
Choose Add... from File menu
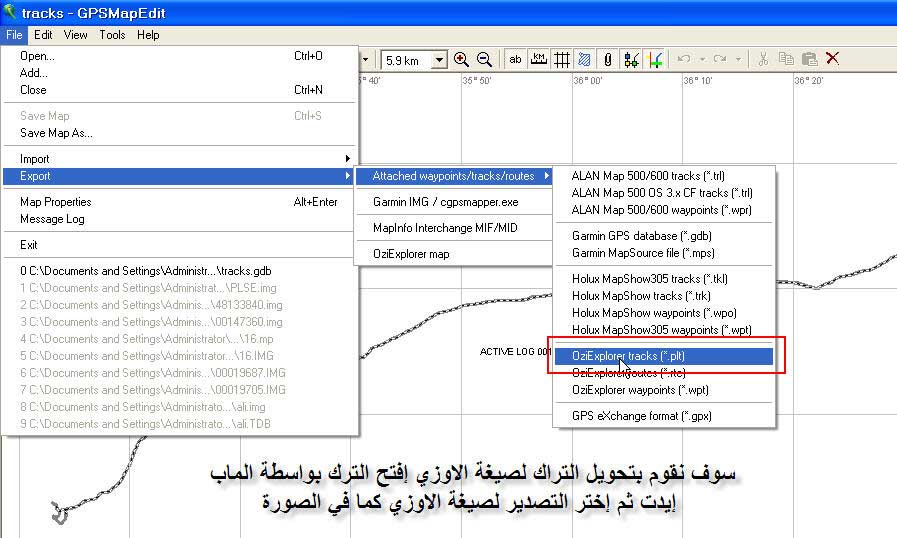[179, 73]
